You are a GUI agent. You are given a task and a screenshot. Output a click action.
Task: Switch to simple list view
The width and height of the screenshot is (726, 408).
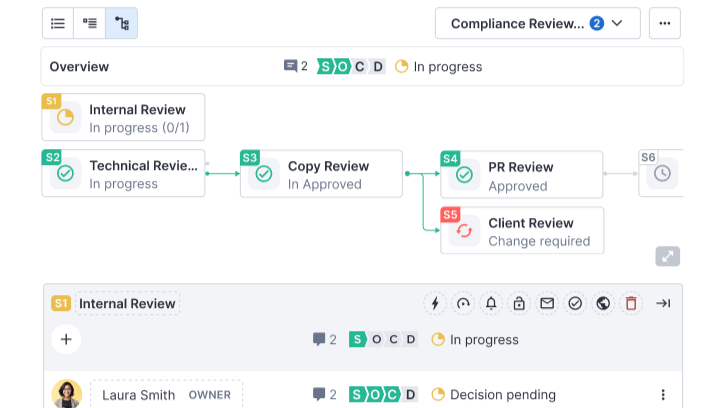click(58, 23)
